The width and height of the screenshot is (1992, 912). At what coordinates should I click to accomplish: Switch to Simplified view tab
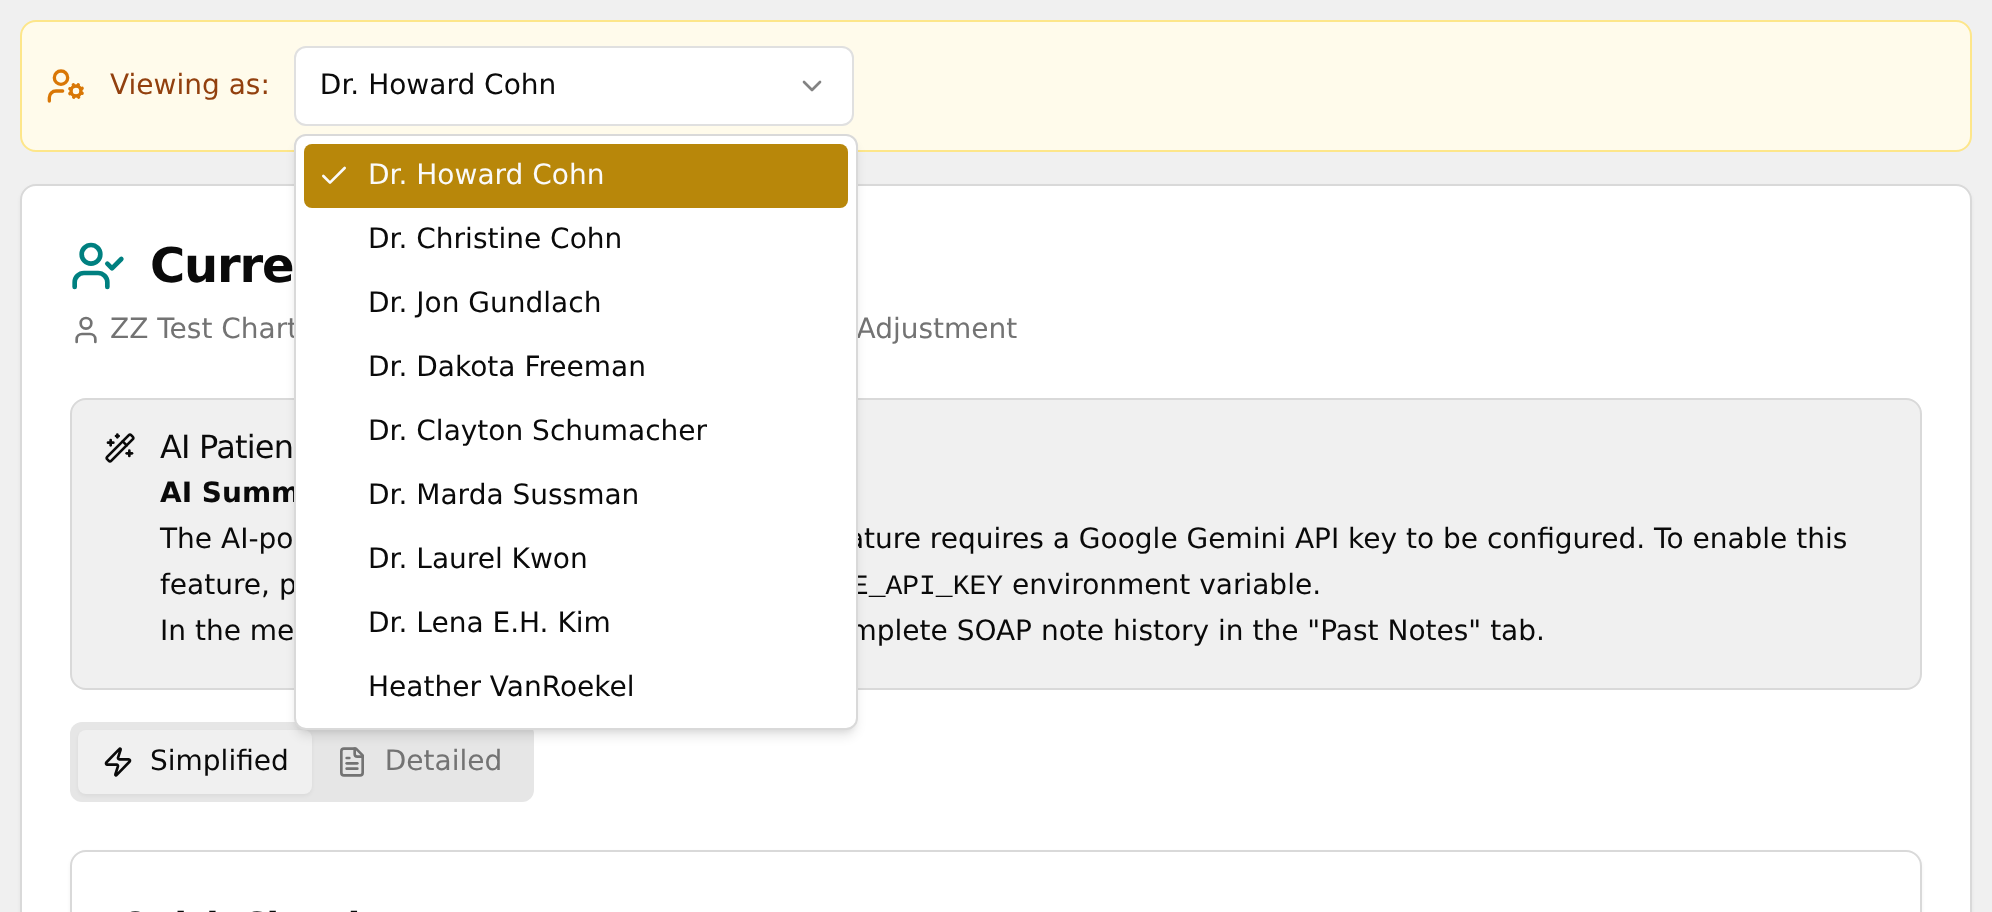[196, 761]
